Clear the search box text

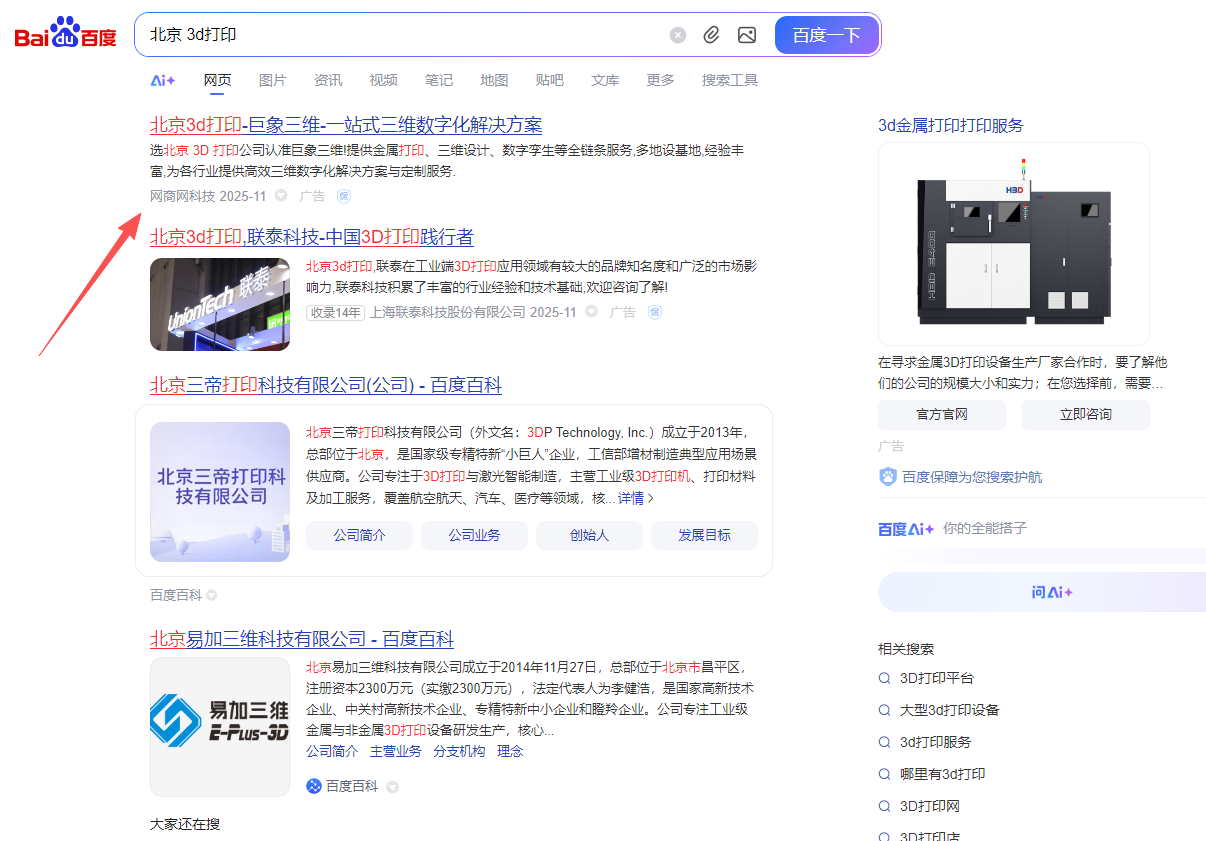tap(678, 35)
